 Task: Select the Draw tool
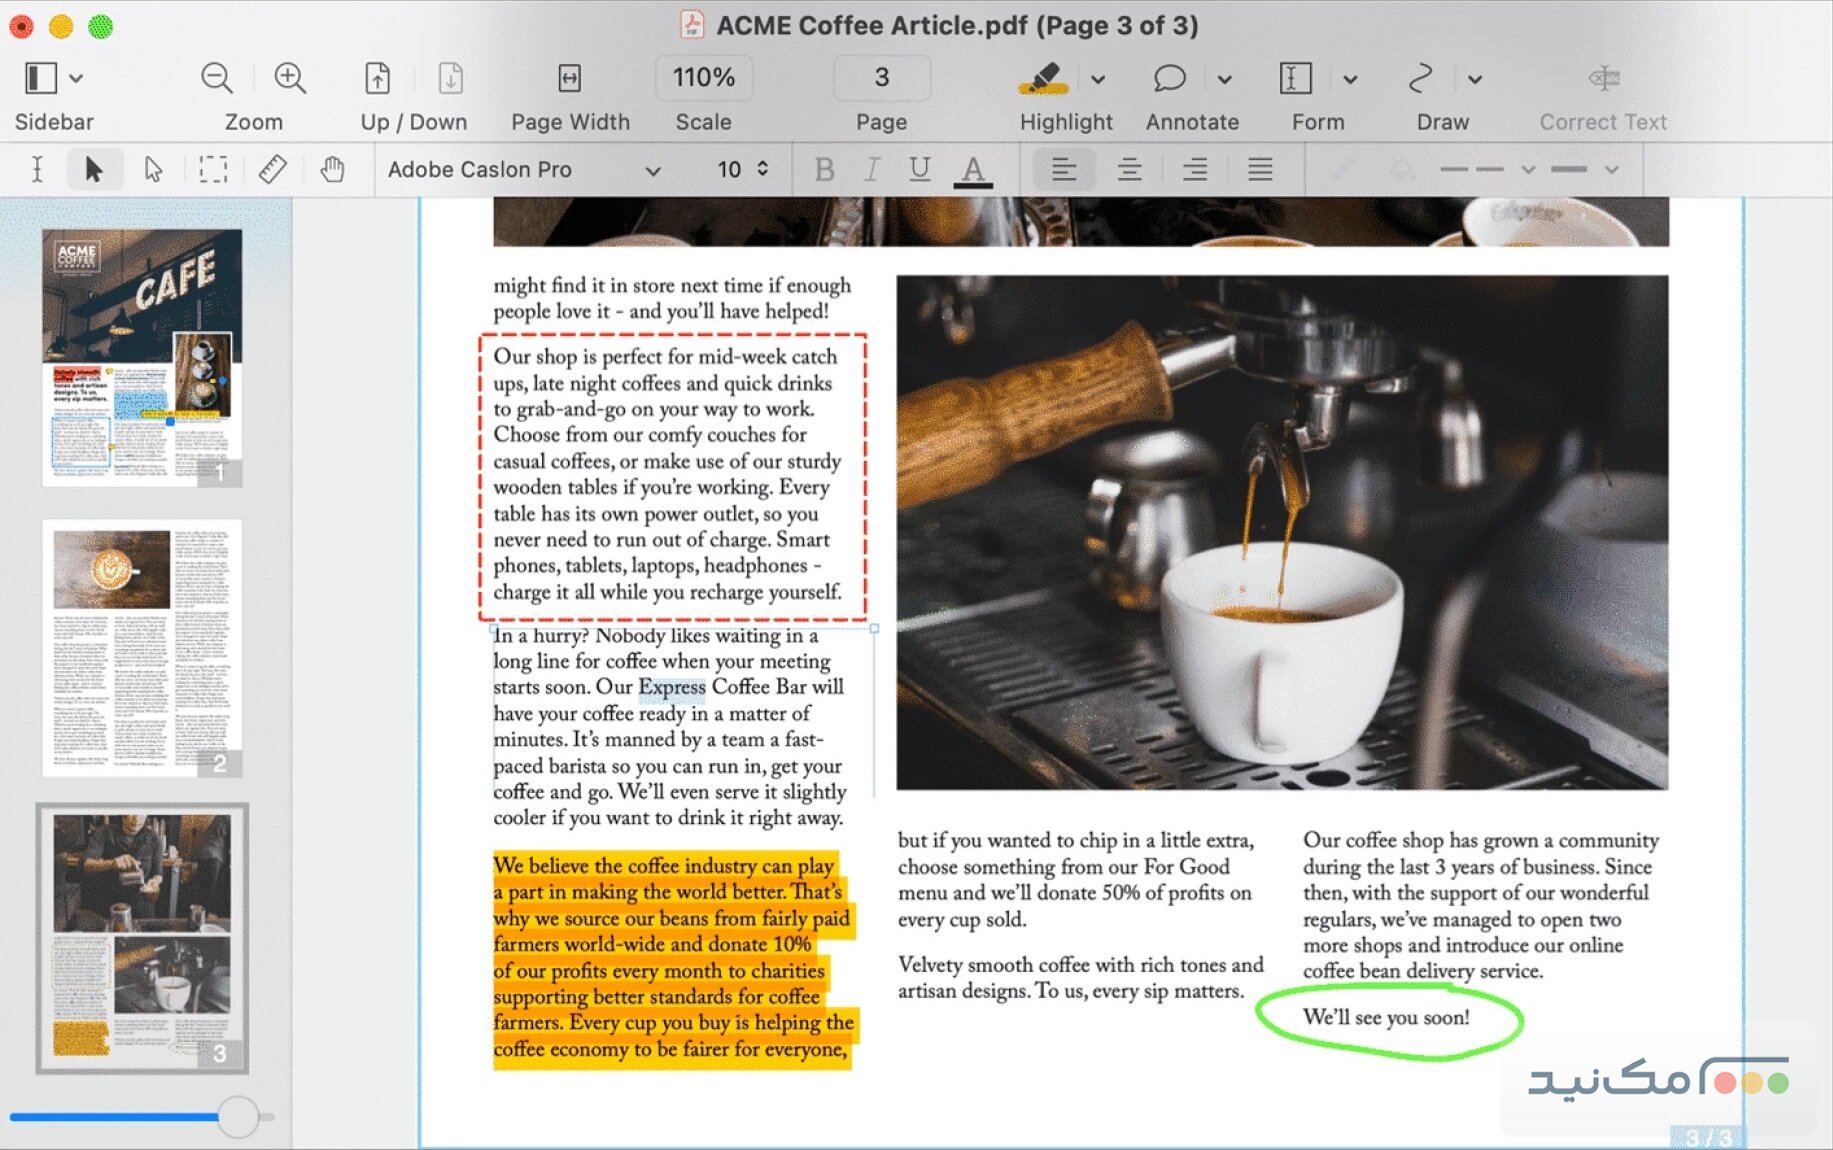click(1420, 78)
